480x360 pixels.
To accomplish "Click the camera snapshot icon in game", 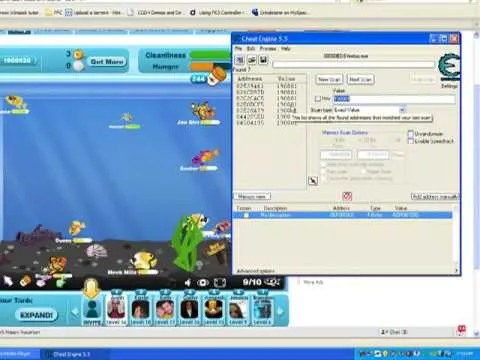I will tap(203, 283).
